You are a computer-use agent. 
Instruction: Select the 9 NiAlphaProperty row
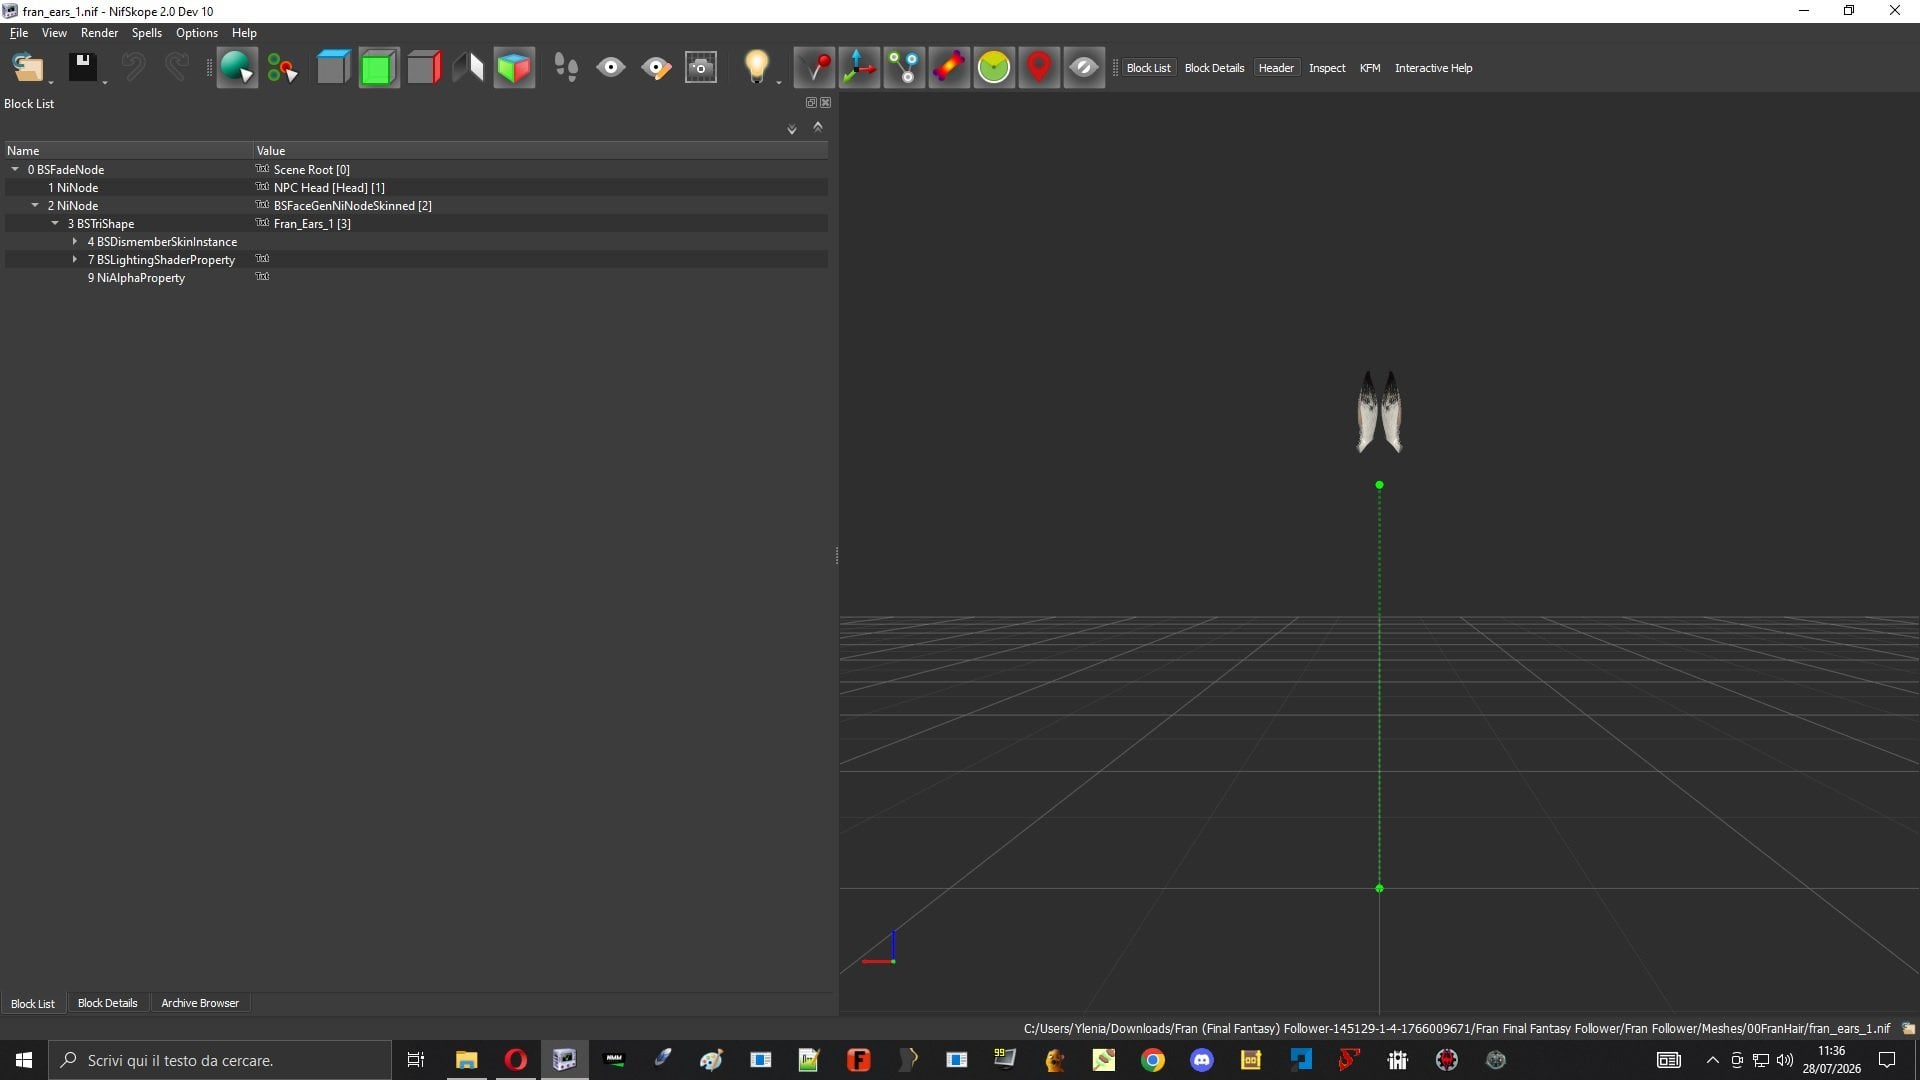[416, 278]
